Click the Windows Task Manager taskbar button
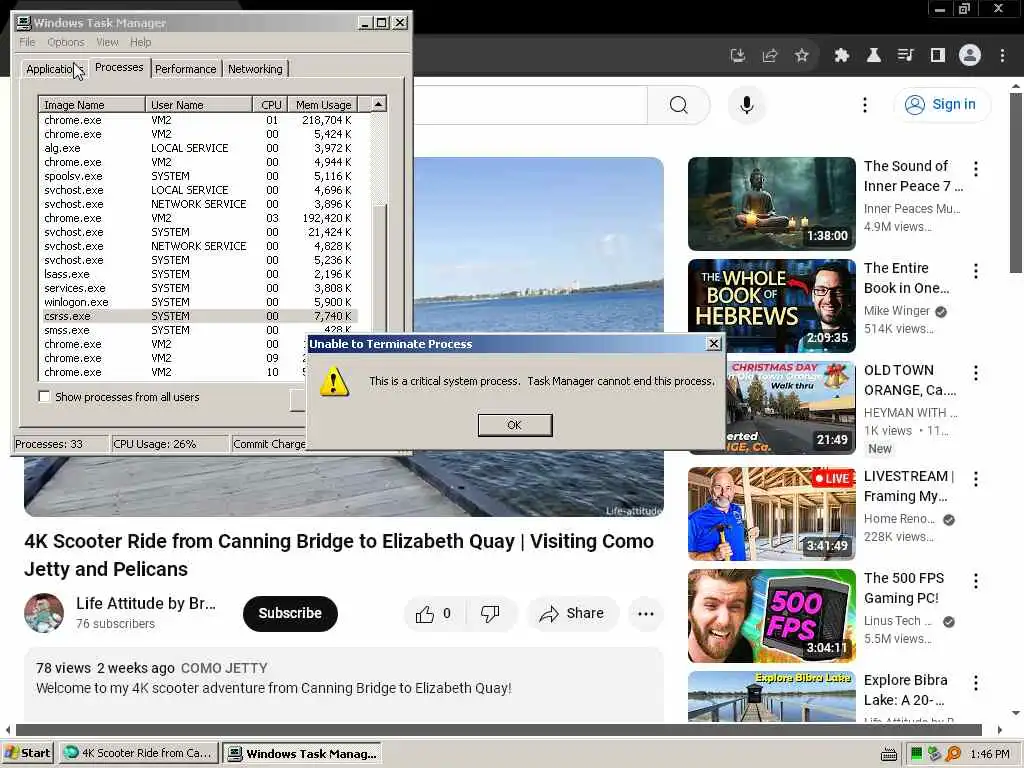 pos(302,753)
